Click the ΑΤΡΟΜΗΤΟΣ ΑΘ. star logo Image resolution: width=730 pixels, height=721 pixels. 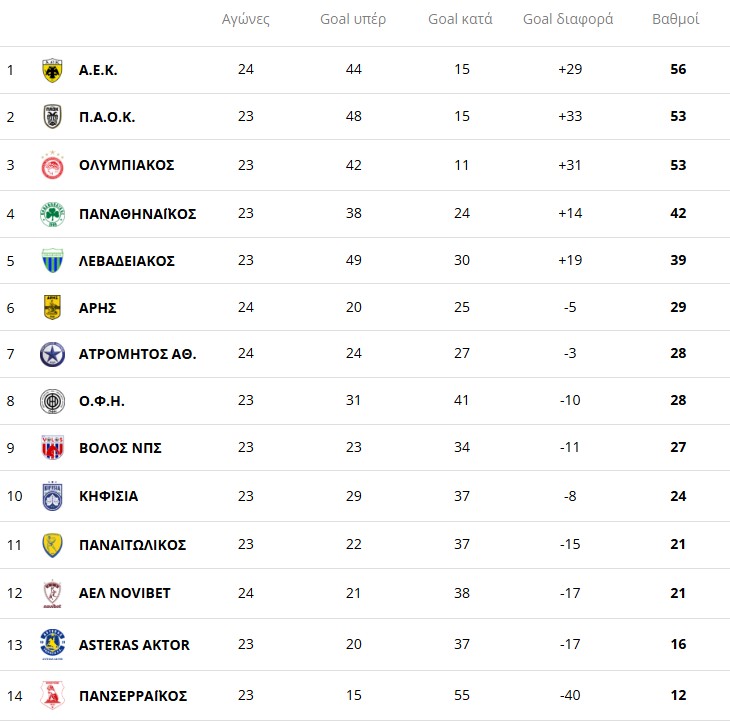(x=52, y=354)
